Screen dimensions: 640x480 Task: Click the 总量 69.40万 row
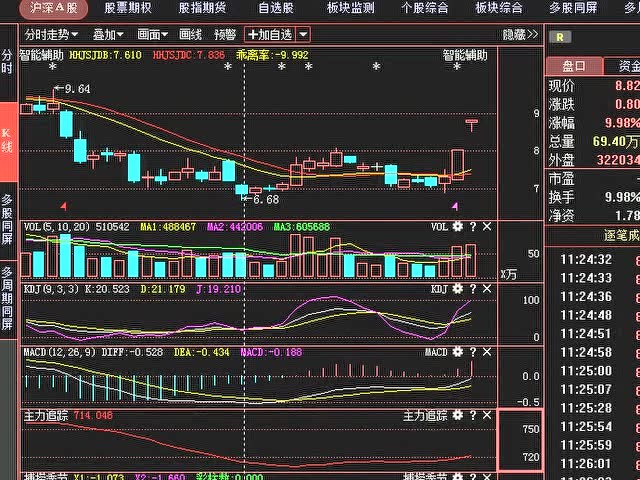[594, 142]
